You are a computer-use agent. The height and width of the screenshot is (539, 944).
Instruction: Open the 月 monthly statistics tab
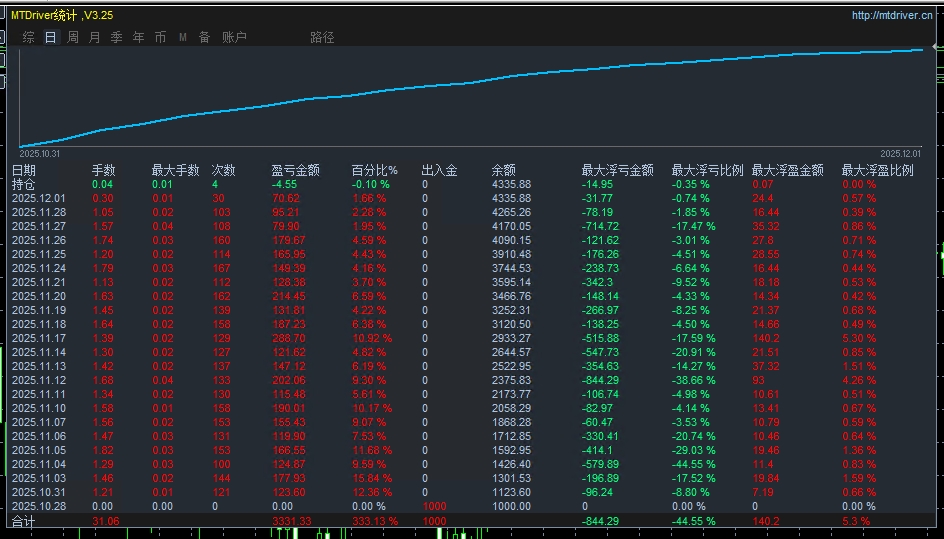click(95, 37)
